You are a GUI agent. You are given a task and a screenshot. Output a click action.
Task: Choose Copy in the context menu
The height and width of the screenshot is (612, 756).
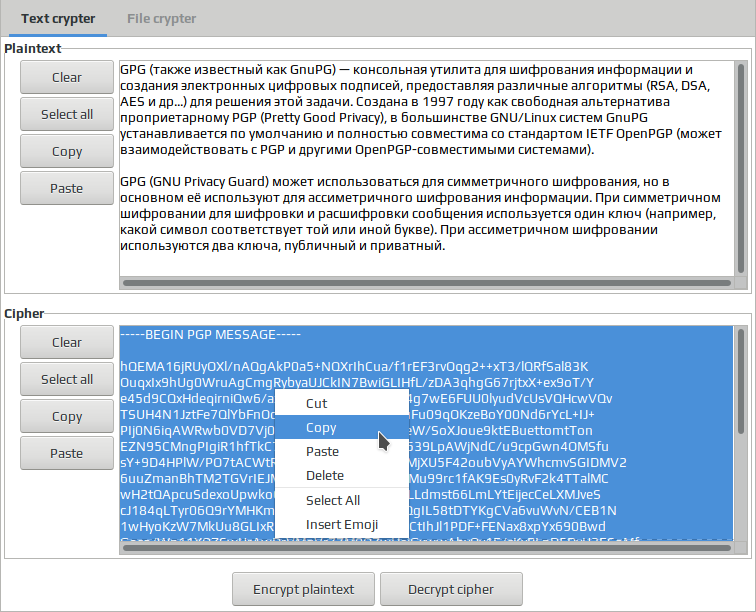pos(342,427)
